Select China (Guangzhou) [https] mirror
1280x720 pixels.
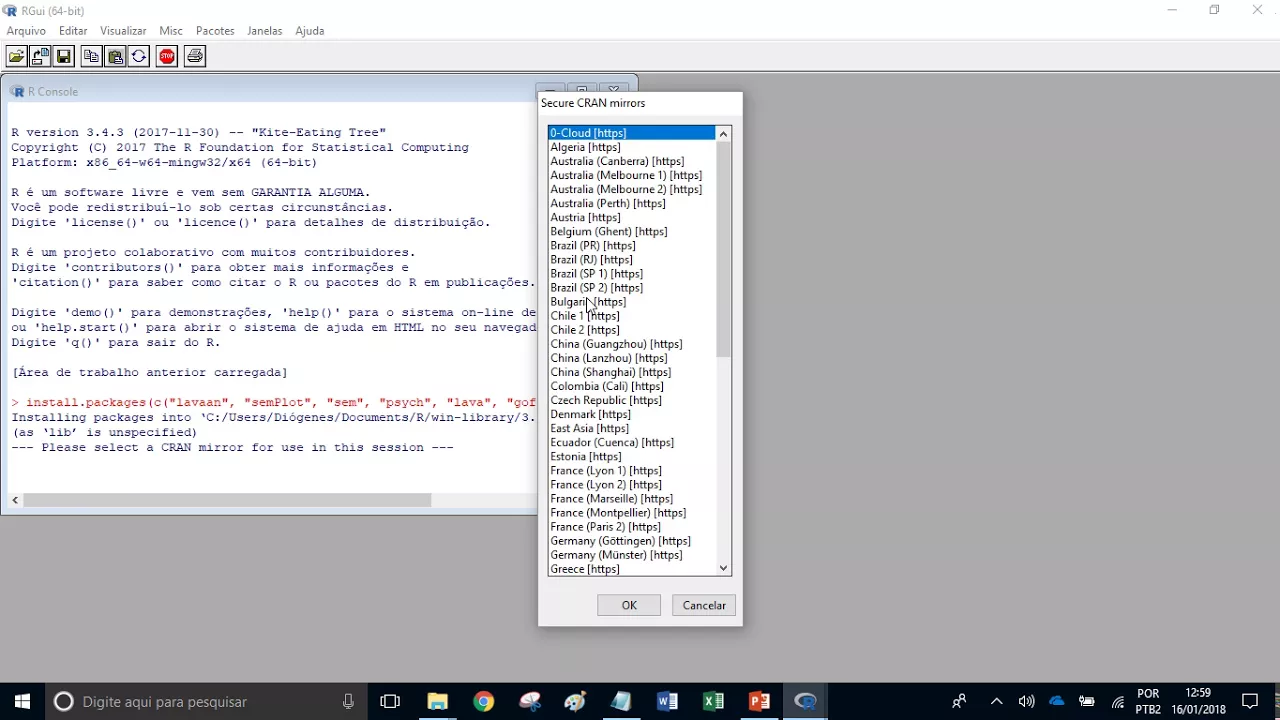coord(631,344)
